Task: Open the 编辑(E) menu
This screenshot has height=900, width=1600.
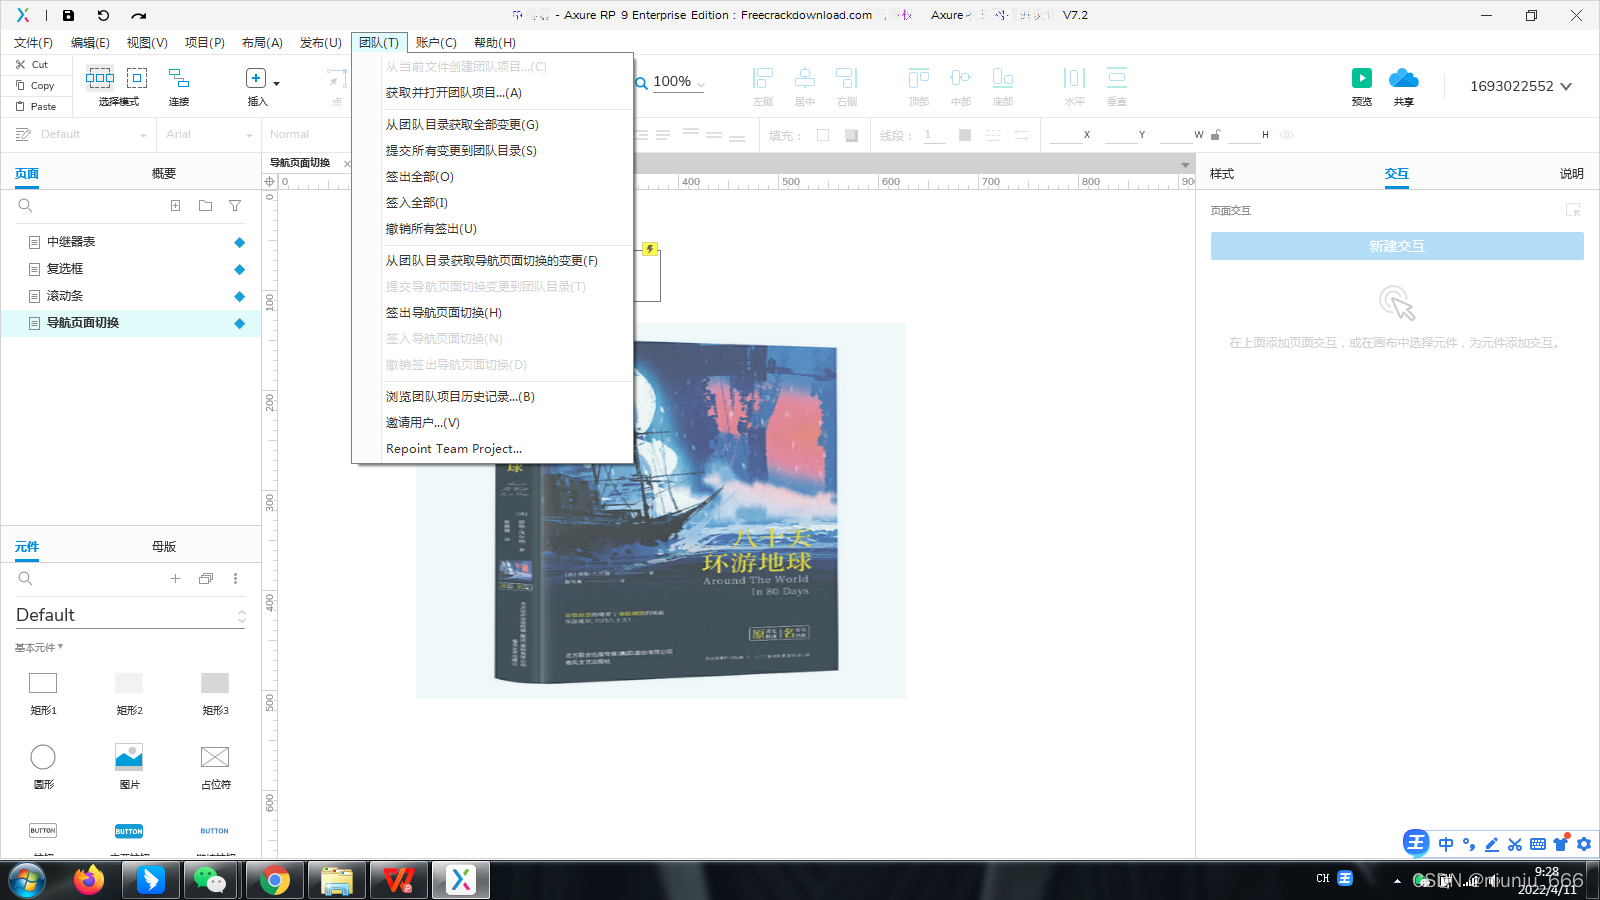Action: (90, 42)
